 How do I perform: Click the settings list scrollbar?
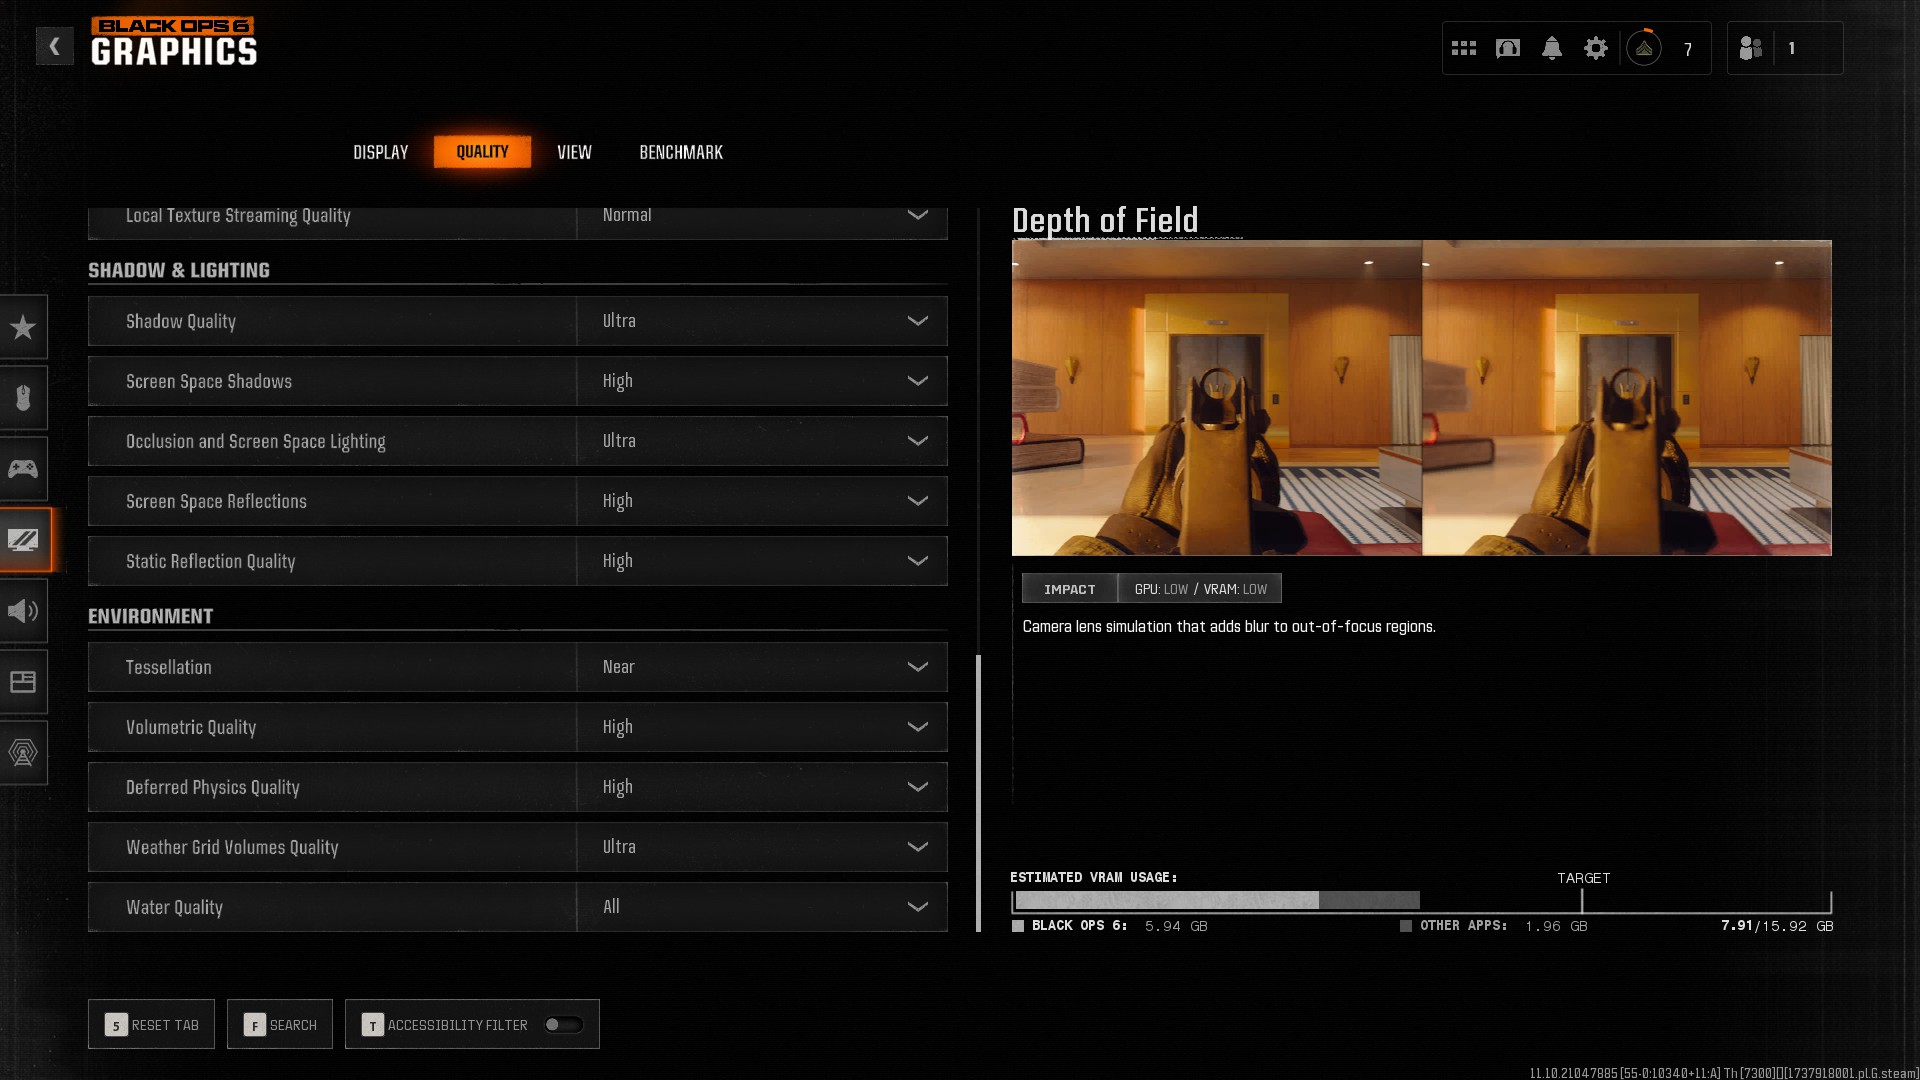(x=978, y=792)
